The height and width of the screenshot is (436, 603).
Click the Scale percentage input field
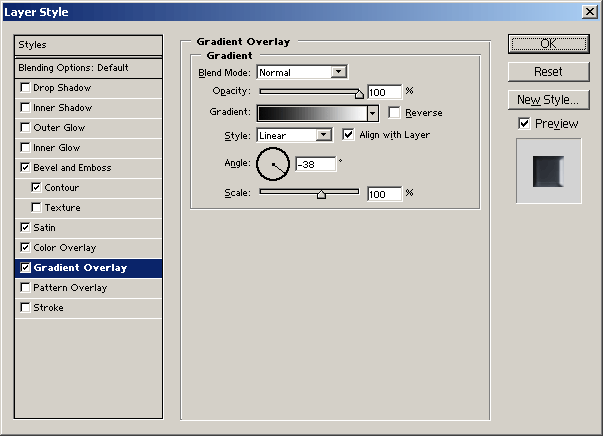tap(384, 194)
